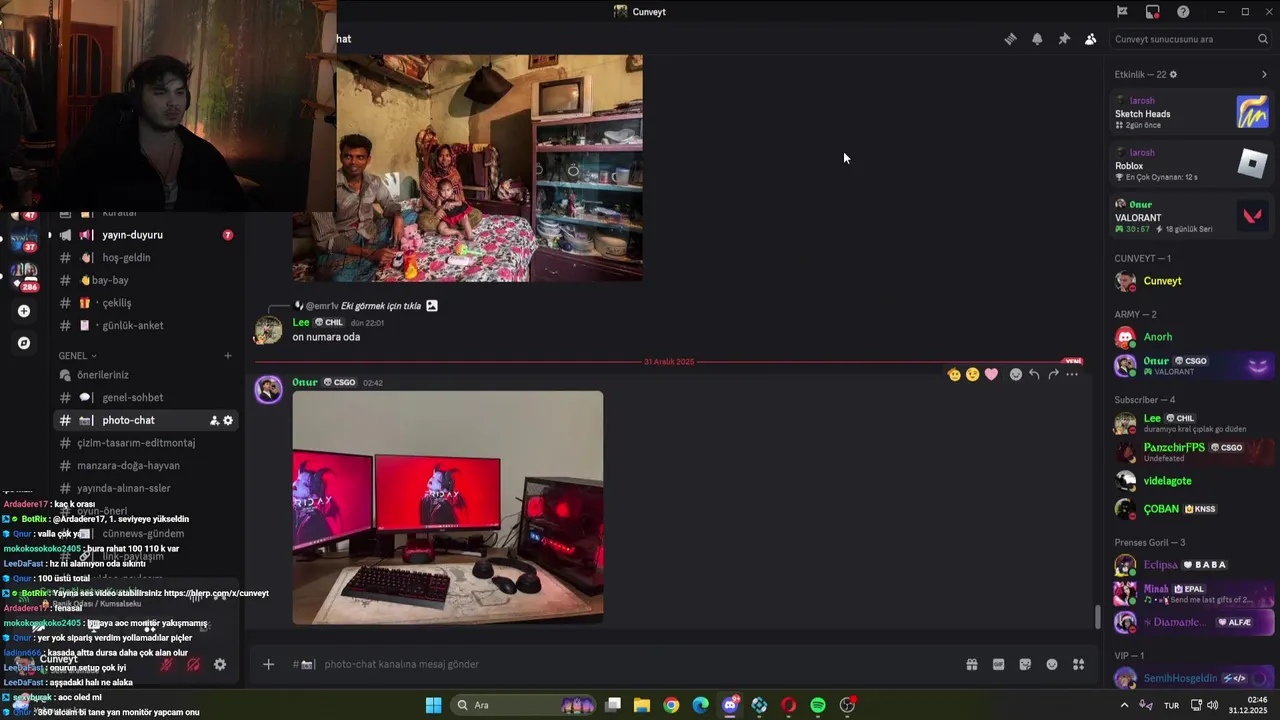Select member videlagote in member list
This screenshot has width=1280, height=720.
(x=1191, y=481)
